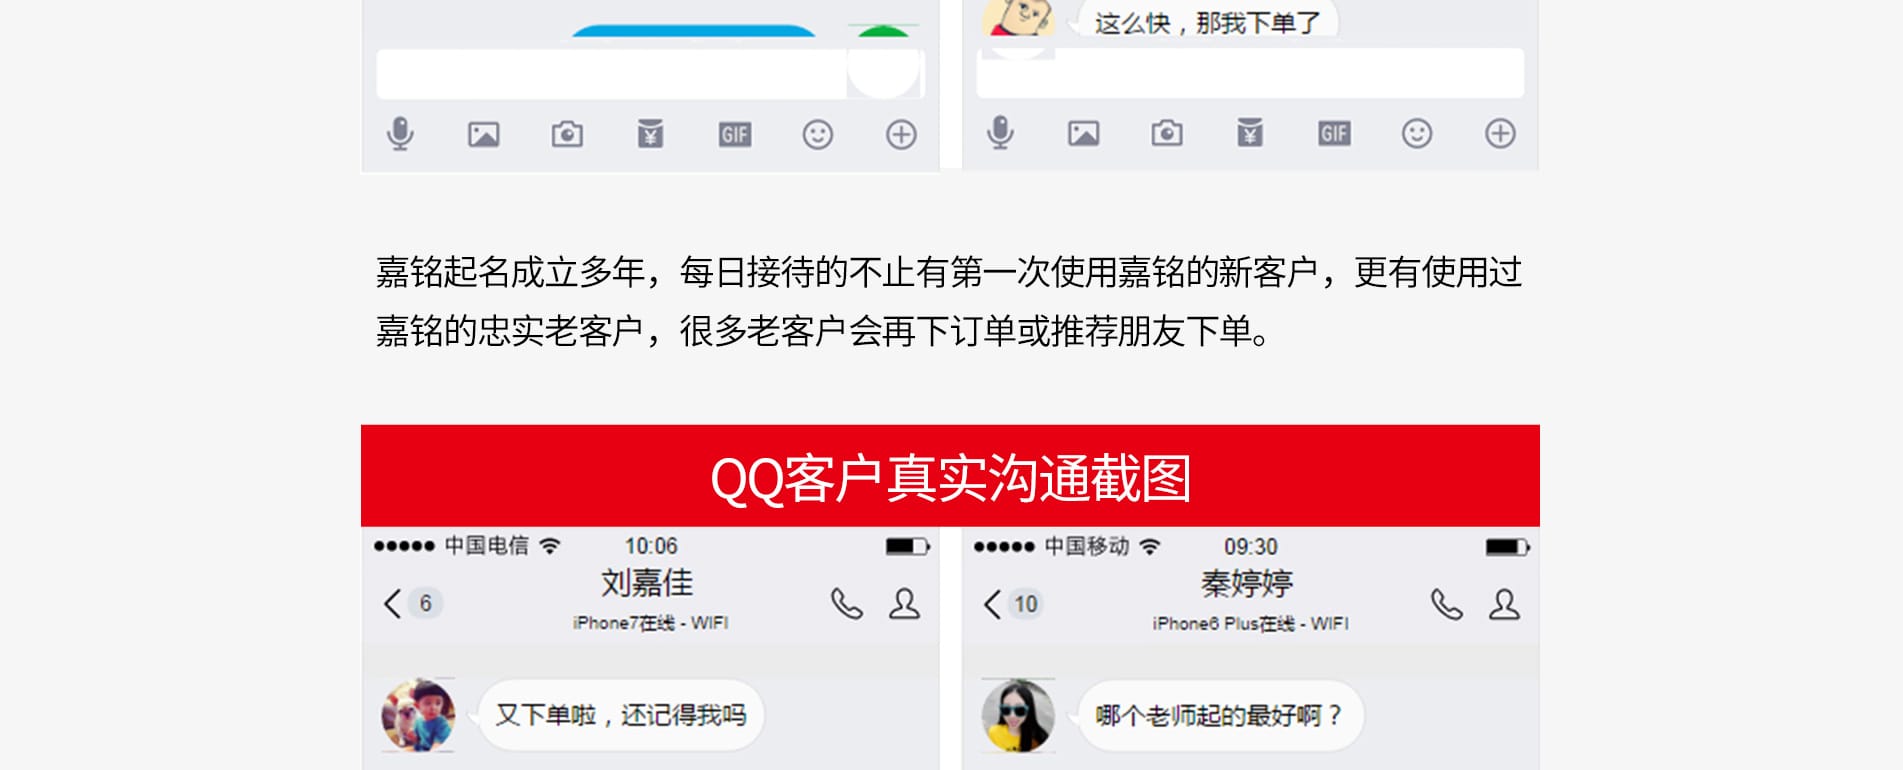This screenshot has height=770, width=1903.
Task: Tap the camera icon in right chat toolbar
Action: coord(1167,133)
